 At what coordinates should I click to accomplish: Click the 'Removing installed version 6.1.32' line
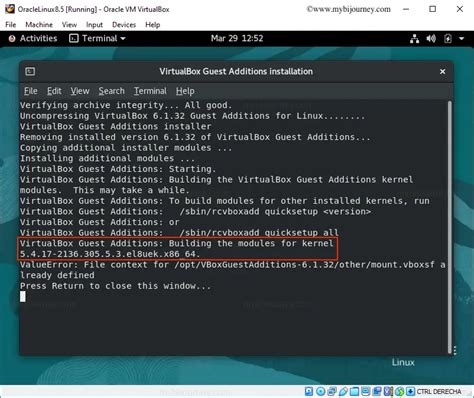[195, 137]
